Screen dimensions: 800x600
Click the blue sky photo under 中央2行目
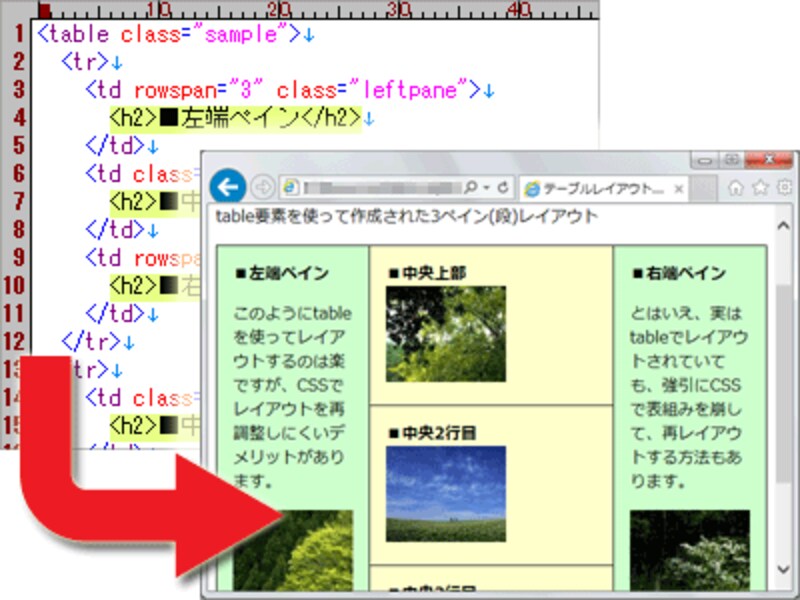pyautogui.click(x=446, y=493)
